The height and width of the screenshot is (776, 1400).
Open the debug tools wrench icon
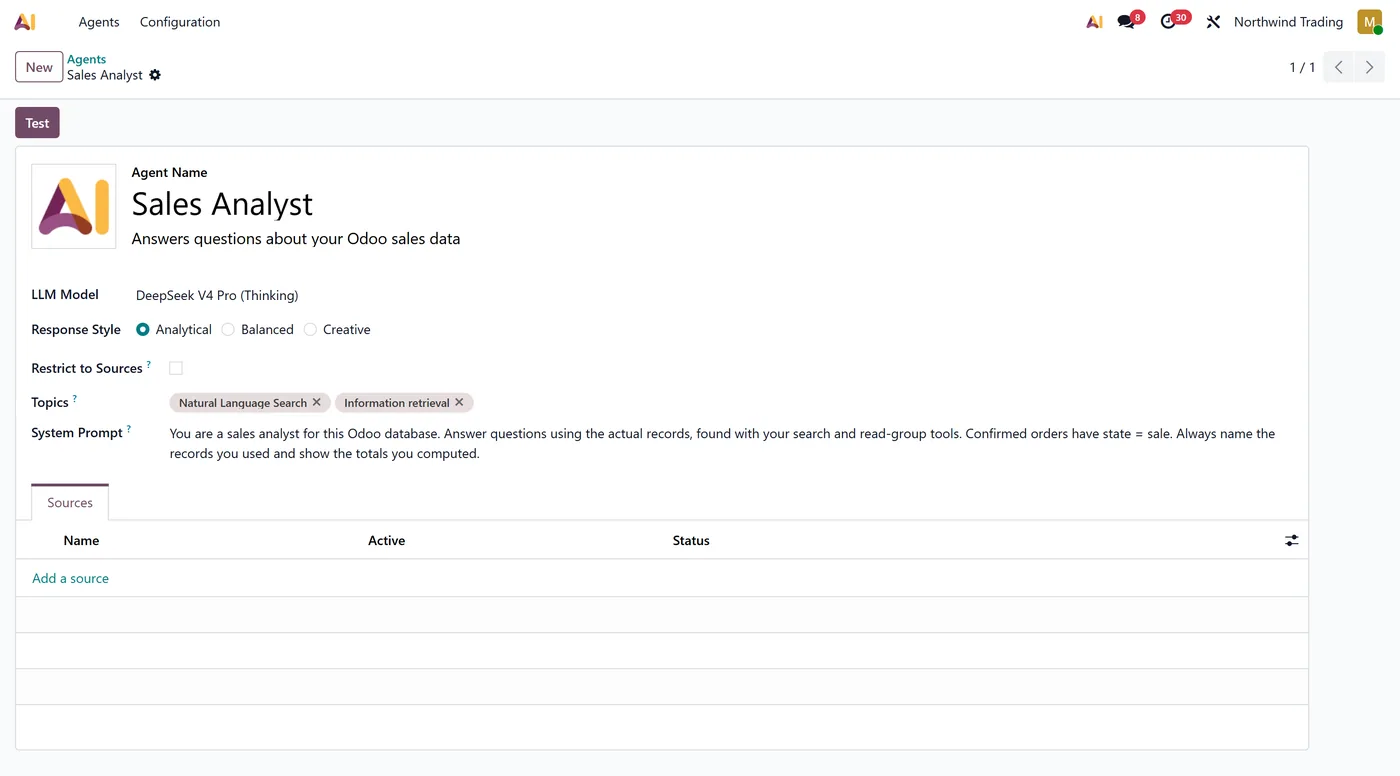(1213, 21)
